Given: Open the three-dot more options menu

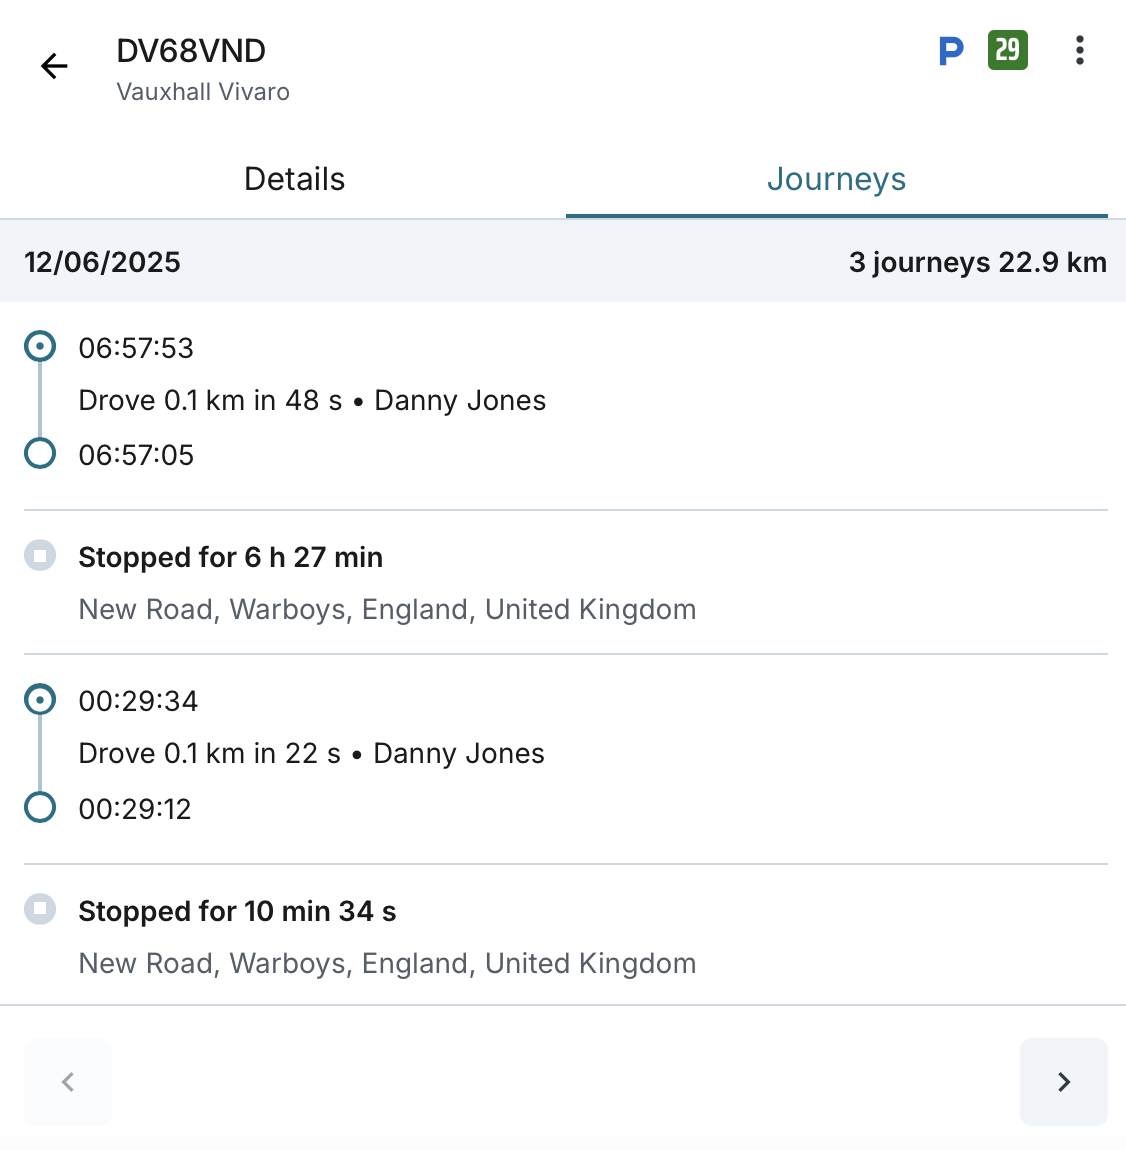Looking at the screenshot, I should (x=1079, y=51).
